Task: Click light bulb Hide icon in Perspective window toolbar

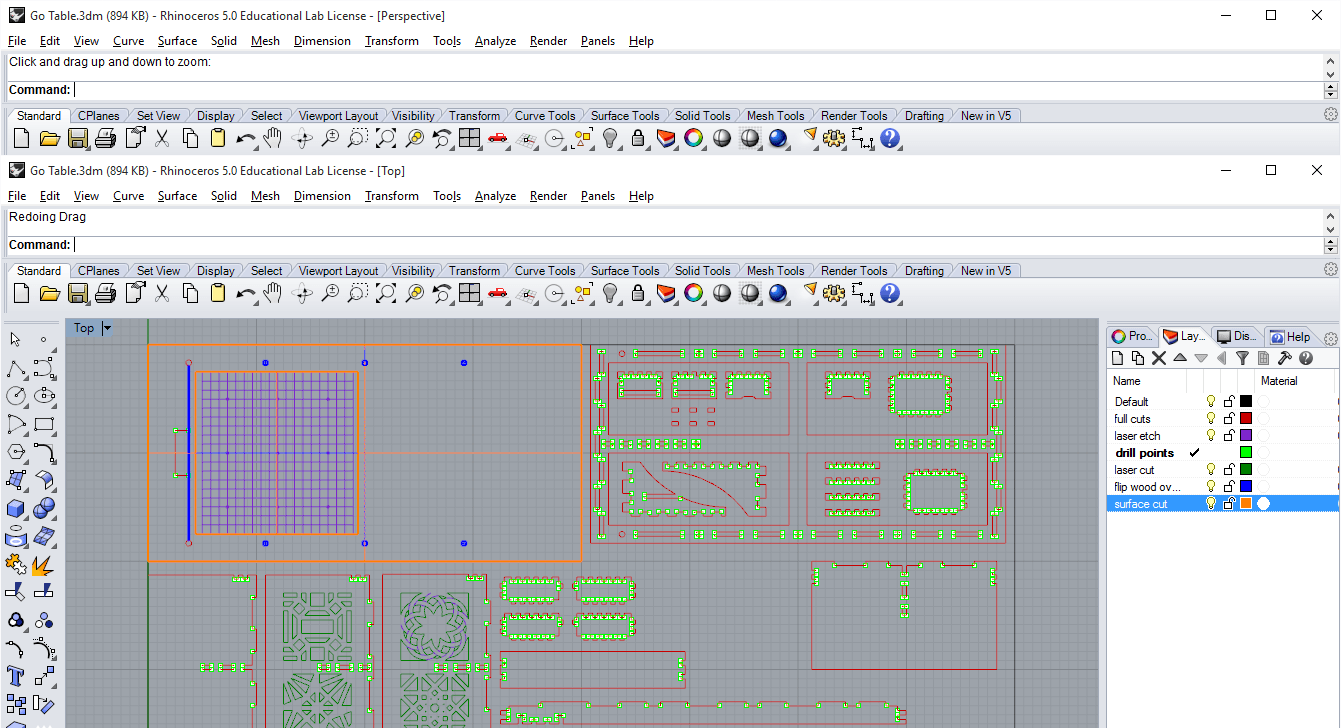Action: [610, 138]
